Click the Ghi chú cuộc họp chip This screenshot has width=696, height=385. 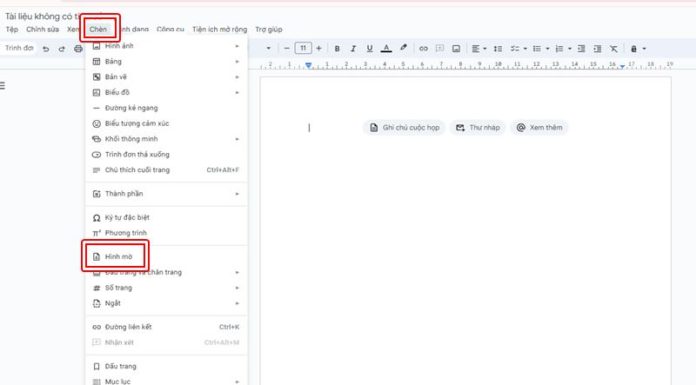pos(404,127)
